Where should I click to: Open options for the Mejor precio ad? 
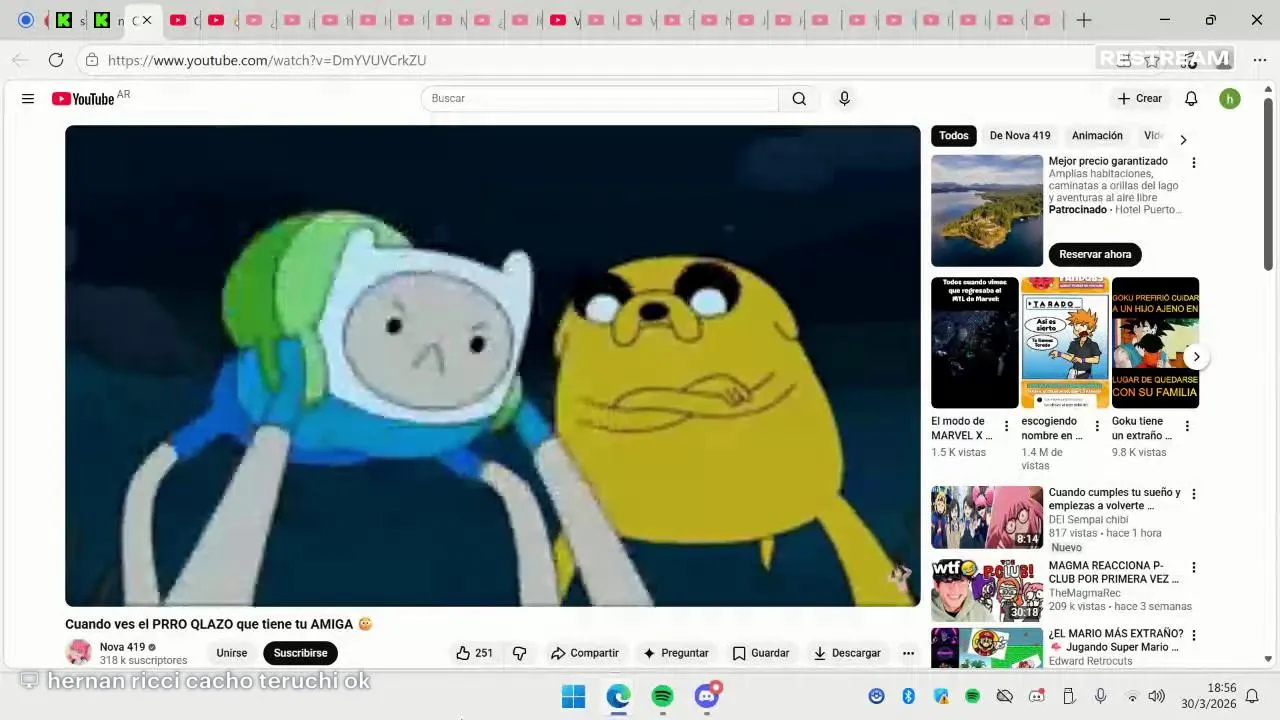point(1193,162)
